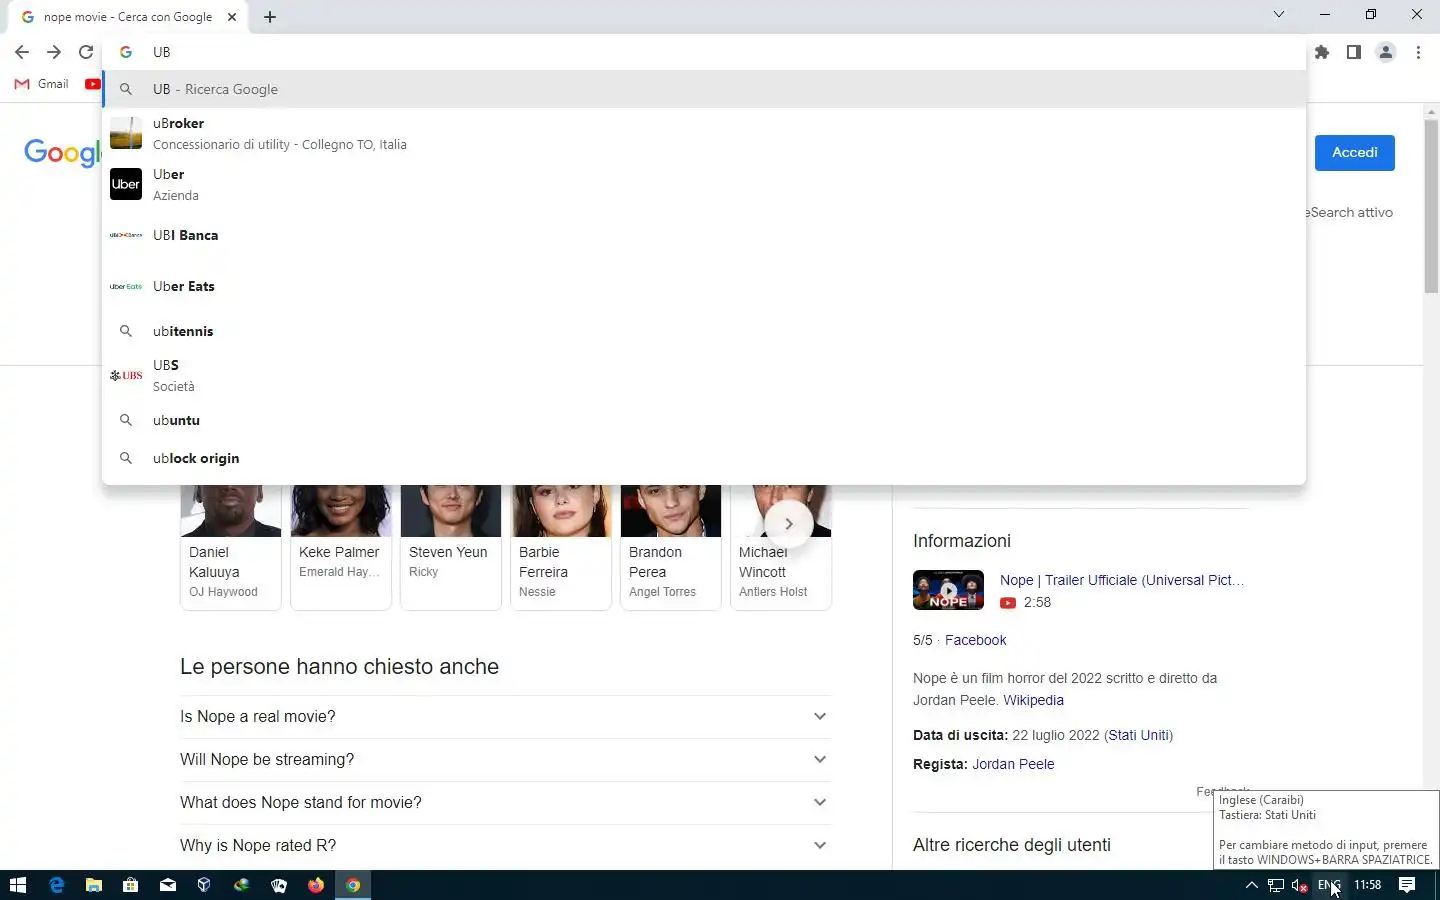Open File Explorer from the taskbar
The height and width of the screenshot is (900, 1440).
94,885
